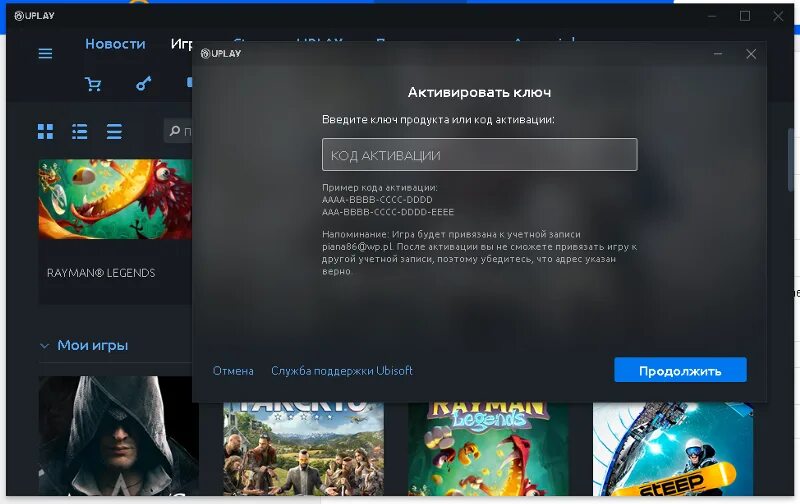Click the Uplay logo in main window title bar
800x504 pixels.
pyautogui.click(x=34, y=16)
